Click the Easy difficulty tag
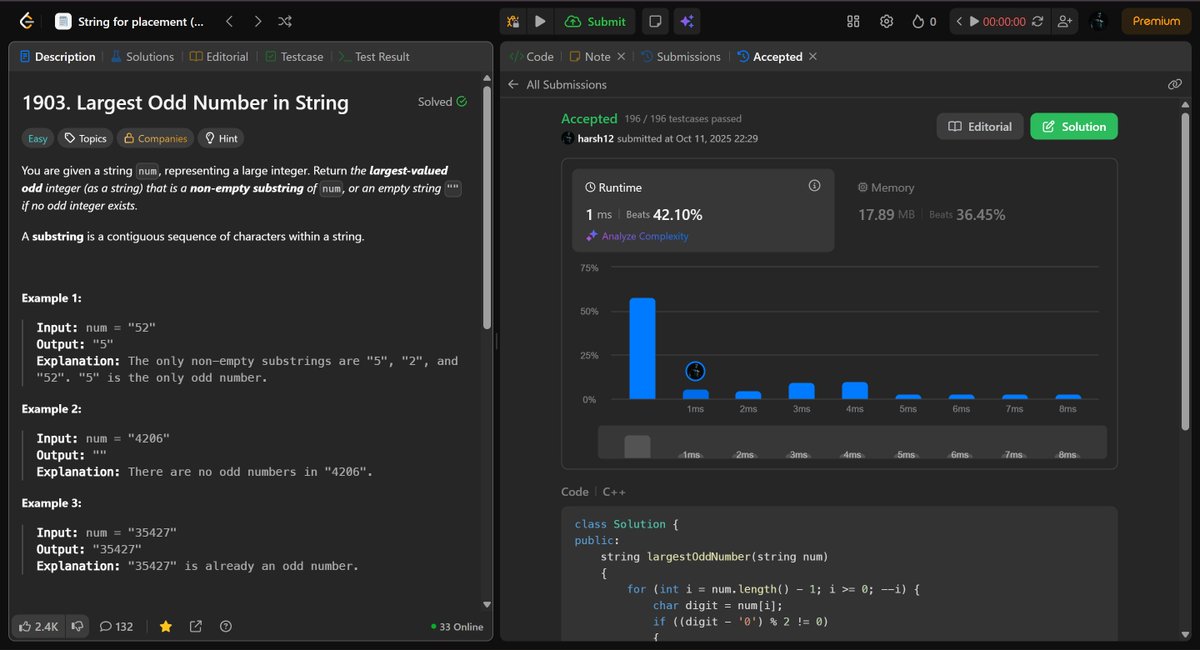The image size is (1200, 650). pyautogui.click(x=37, y=139)
